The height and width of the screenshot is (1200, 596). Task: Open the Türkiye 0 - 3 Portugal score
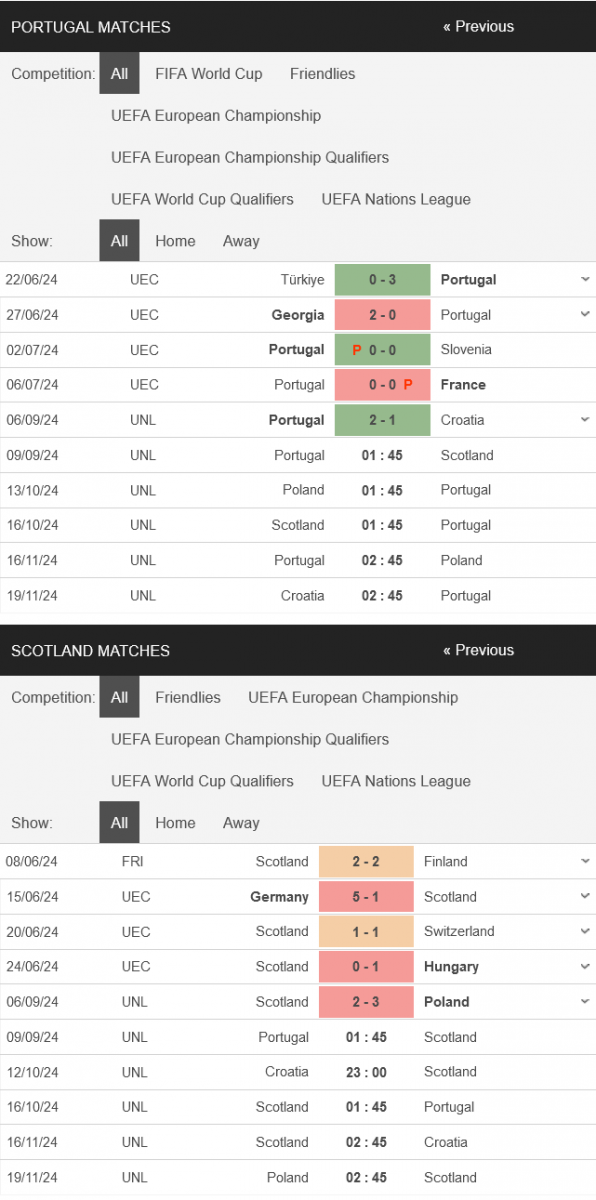point(382,280)
